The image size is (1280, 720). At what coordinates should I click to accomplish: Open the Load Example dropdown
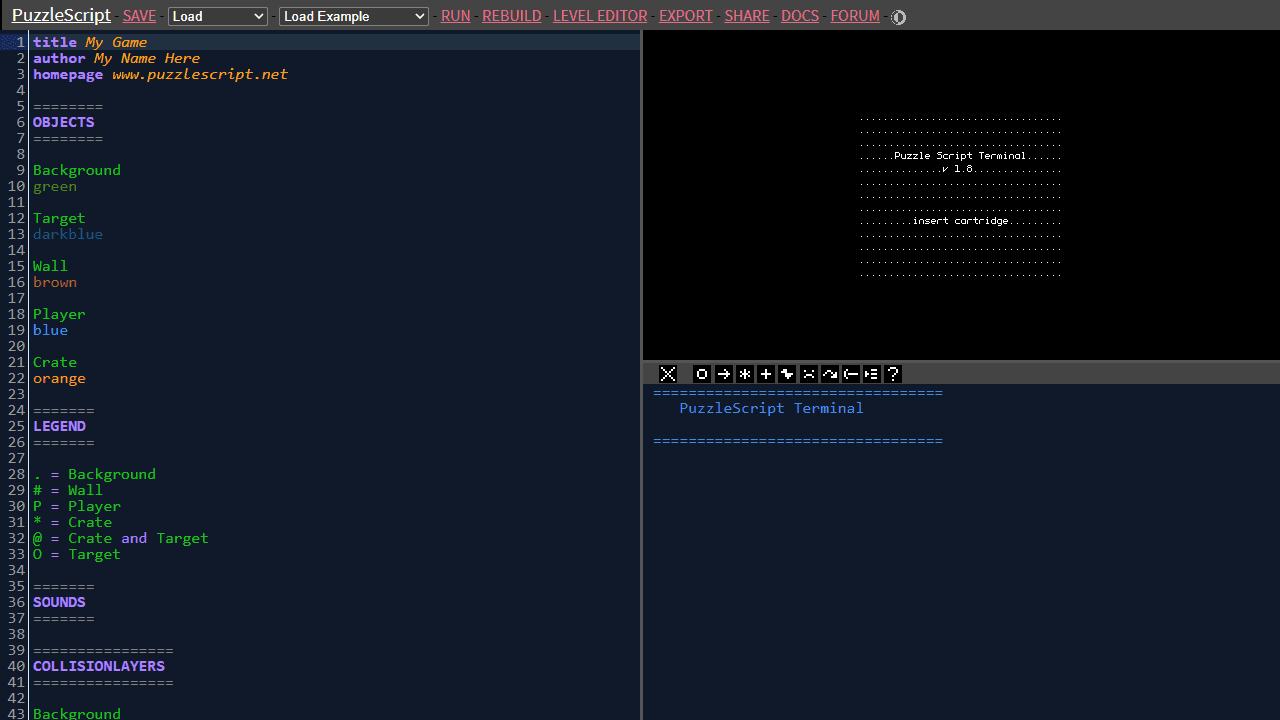354,16
